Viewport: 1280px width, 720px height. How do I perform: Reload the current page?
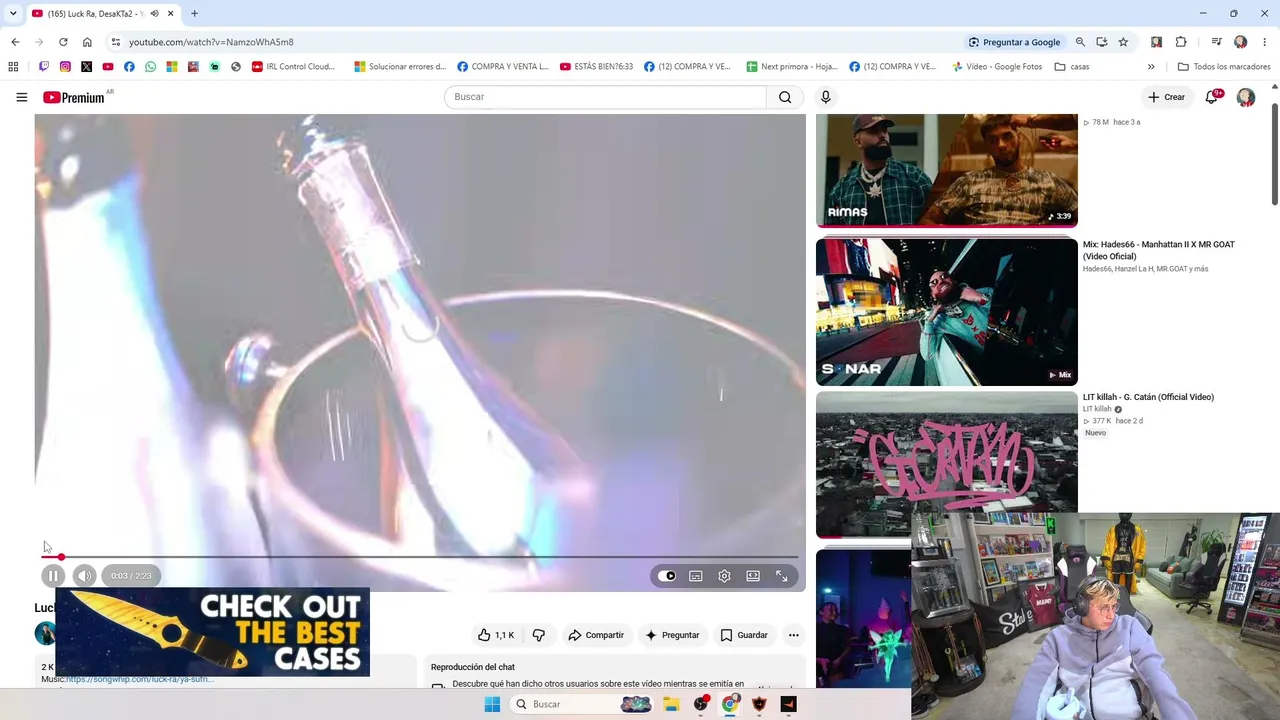63,42
